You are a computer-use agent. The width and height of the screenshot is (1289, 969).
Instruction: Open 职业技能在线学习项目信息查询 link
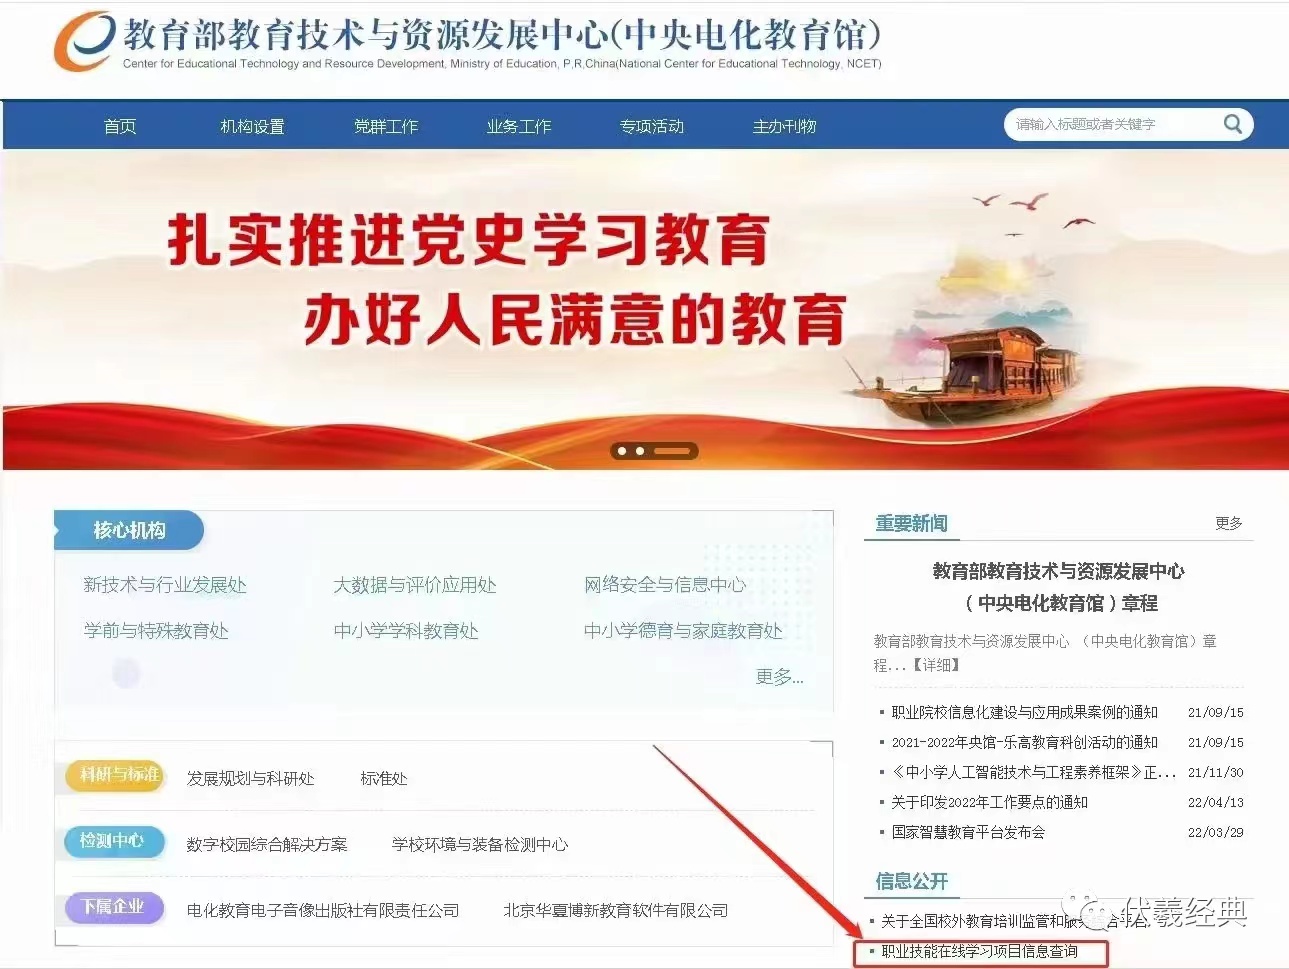click(x=980, y=951)
